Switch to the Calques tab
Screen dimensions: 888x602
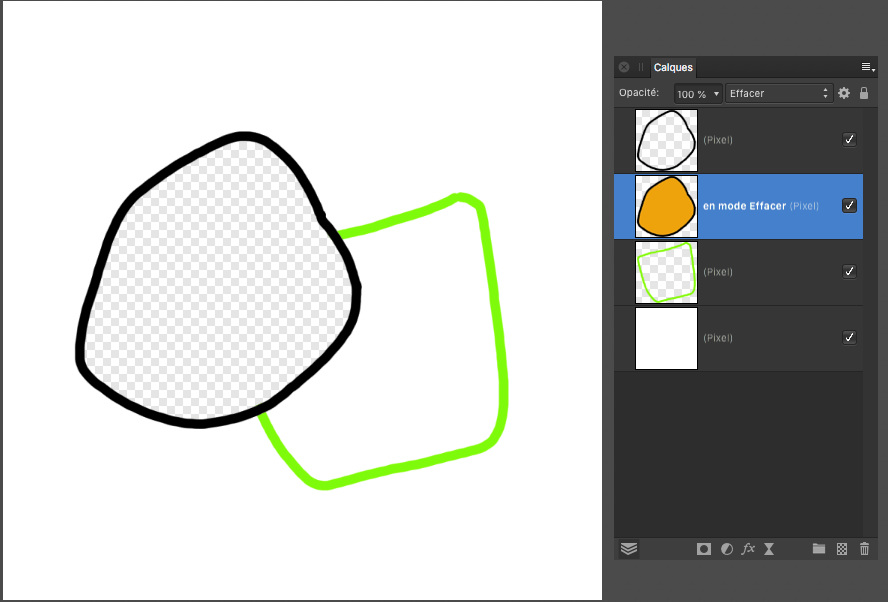(673, 67)
